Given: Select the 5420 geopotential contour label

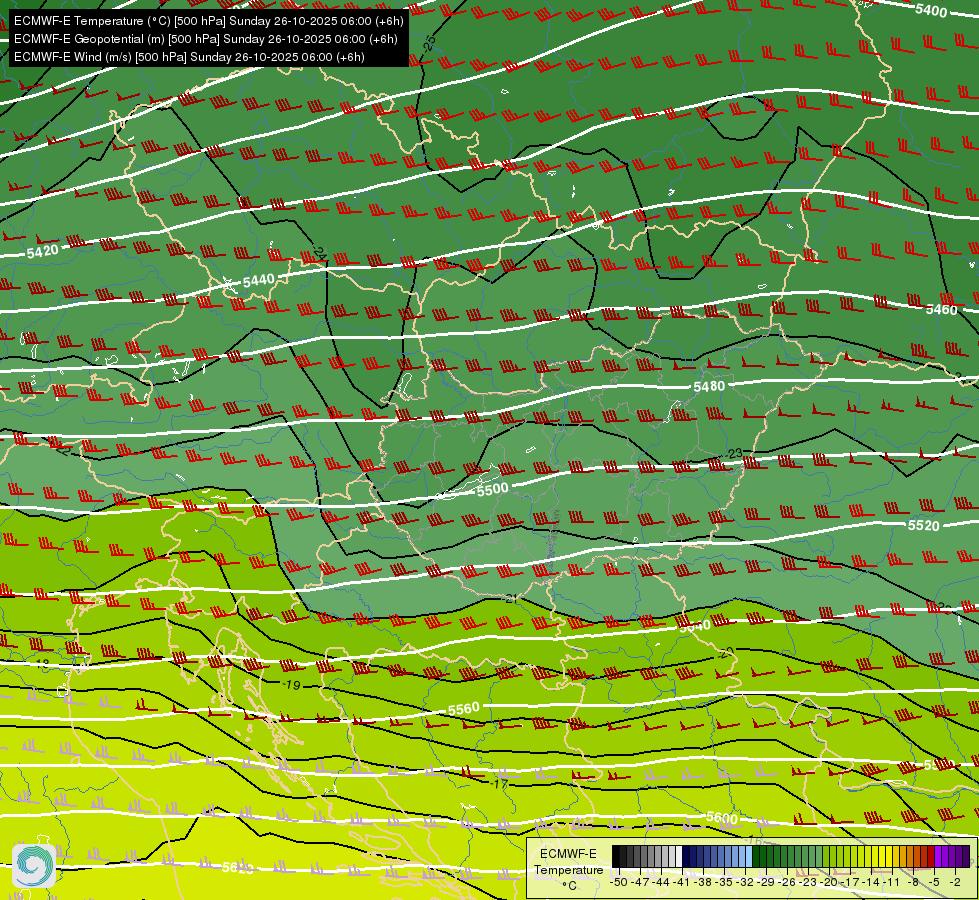Looking at the screenshot, I should [42, 252].
